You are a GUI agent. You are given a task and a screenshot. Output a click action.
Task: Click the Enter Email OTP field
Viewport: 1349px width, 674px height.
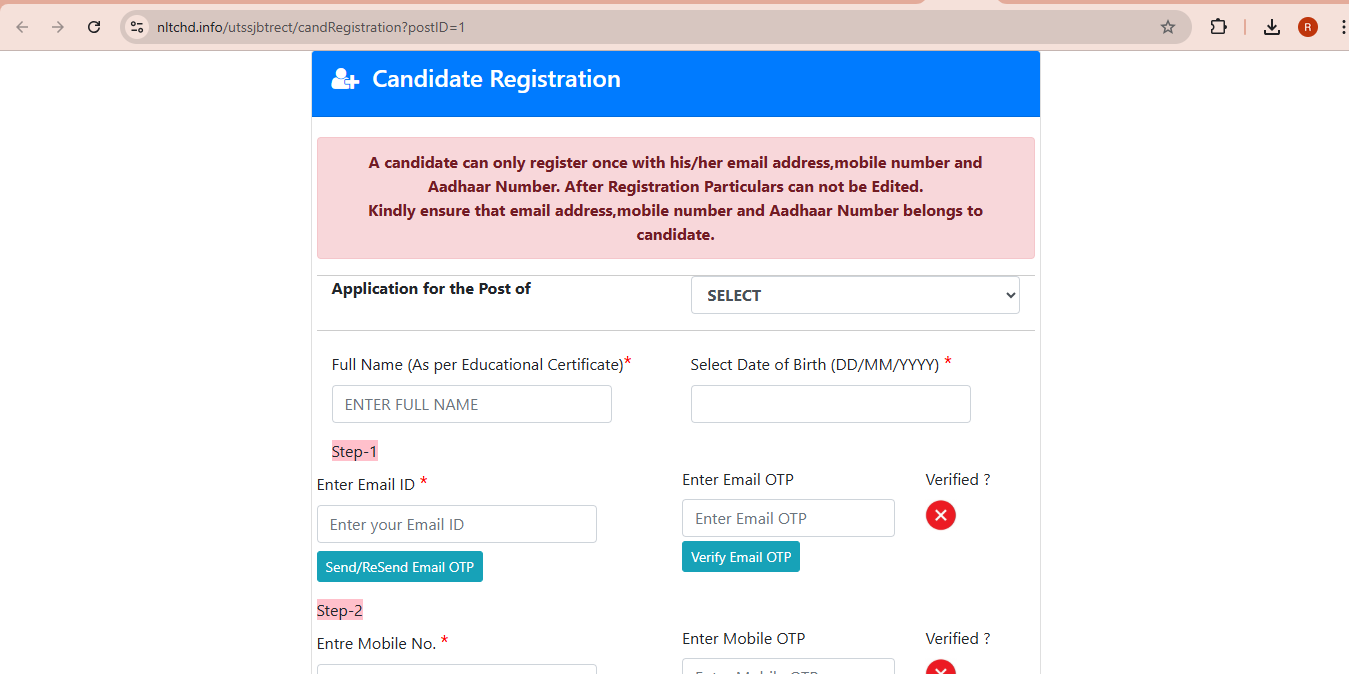pos(788,518)
